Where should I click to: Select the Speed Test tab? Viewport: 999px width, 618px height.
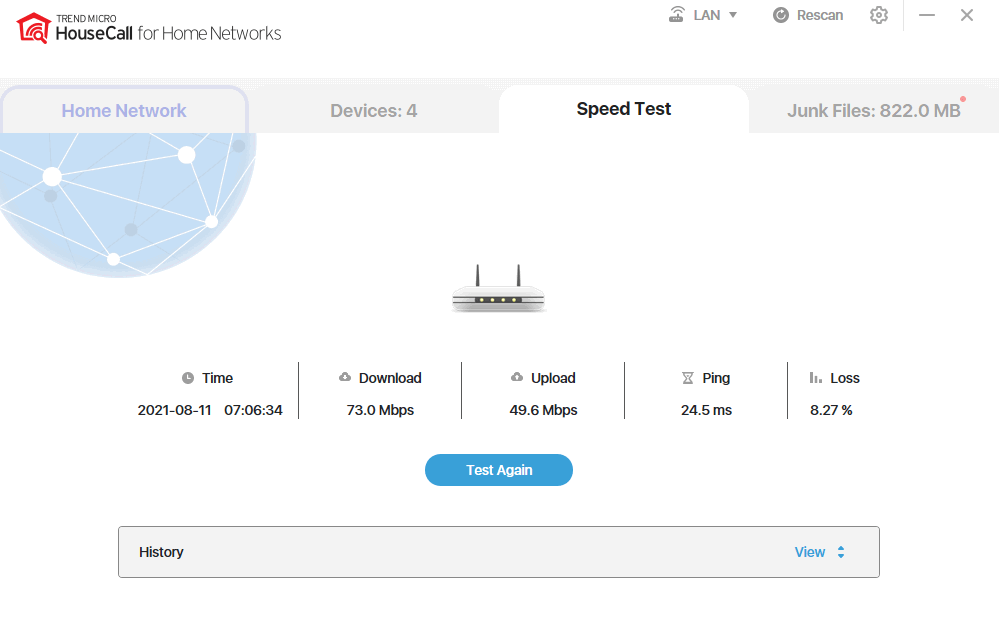(x=623, y=109)
